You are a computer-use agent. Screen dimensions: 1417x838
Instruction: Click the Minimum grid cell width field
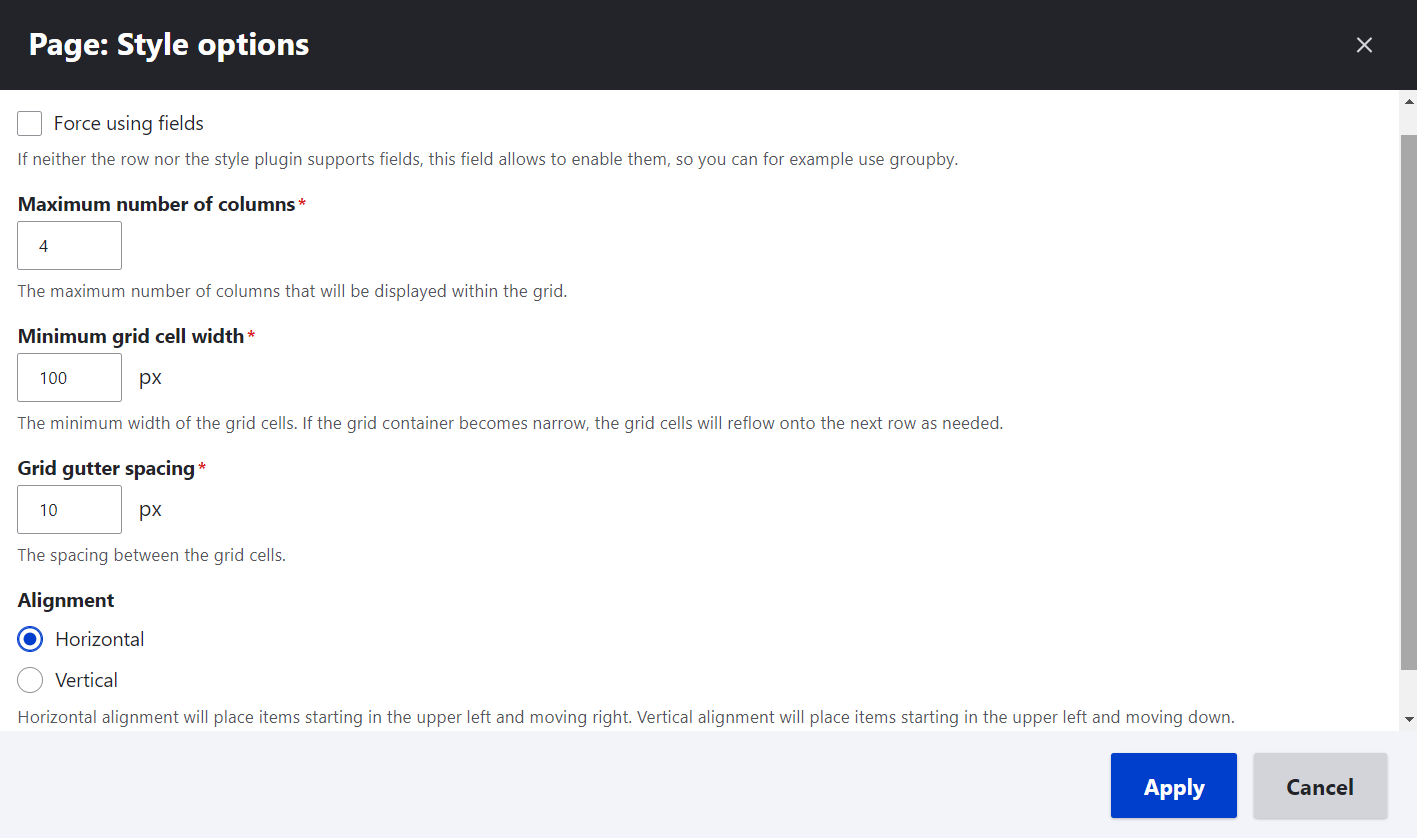[69, 377]
